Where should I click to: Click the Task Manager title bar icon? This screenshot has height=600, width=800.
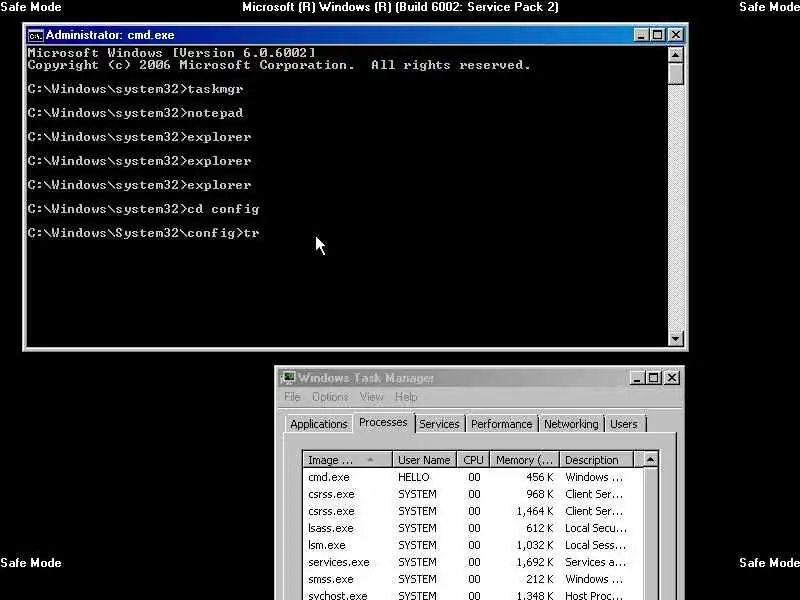point(289,378)
